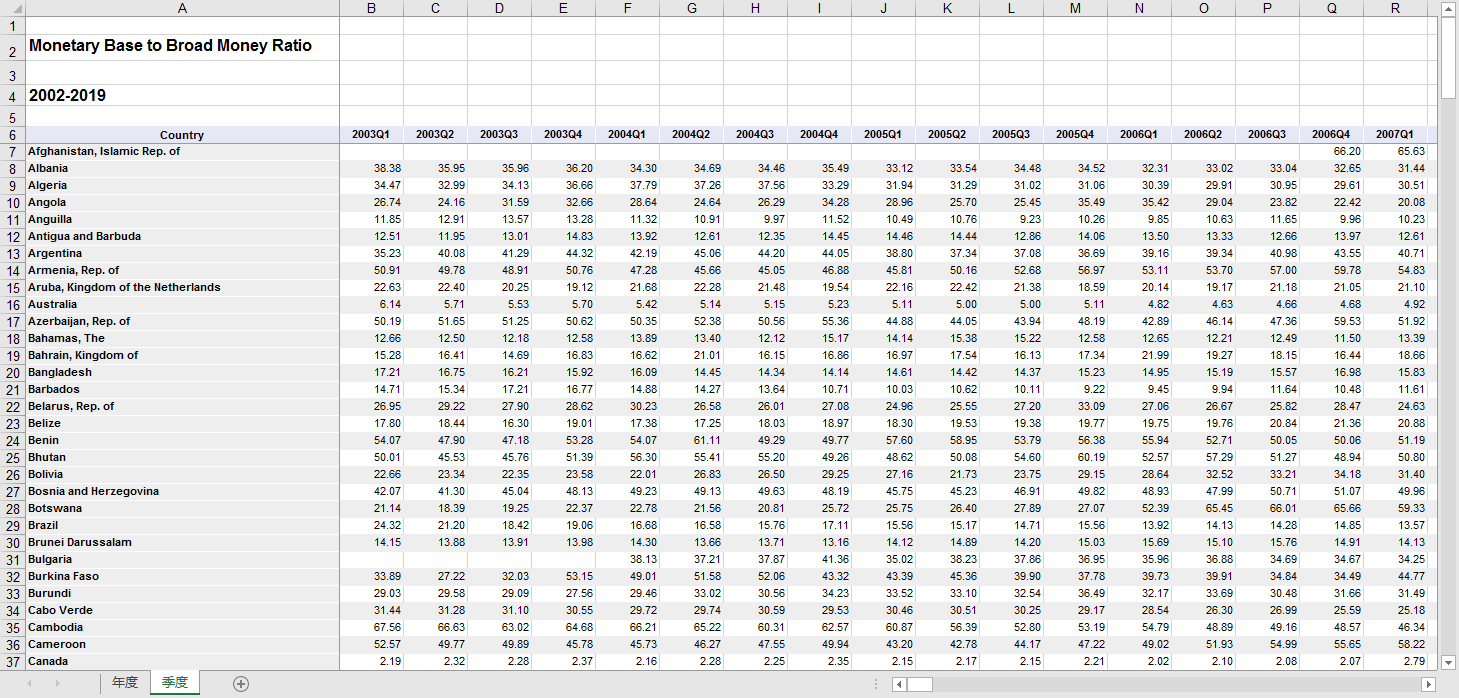This screenshot has width=1459, height=698.
Task: Click previous sheet navigation arrow
Action: pos(30,684)
